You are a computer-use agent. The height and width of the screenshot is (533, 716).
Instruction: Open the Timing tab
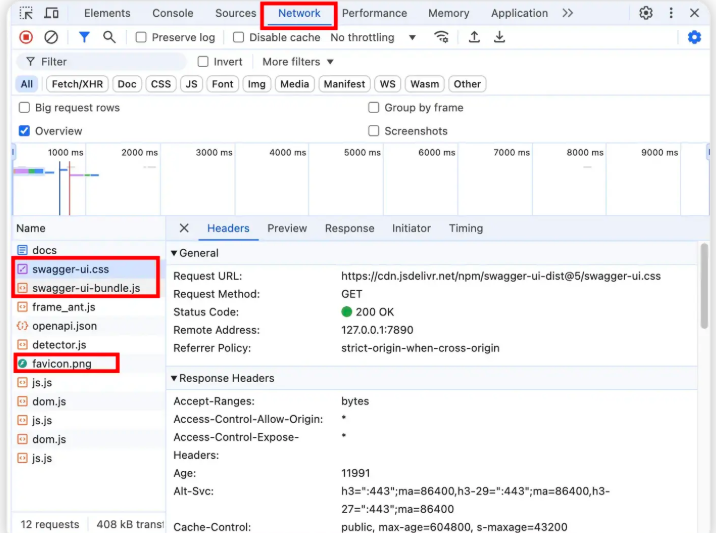pyautogui.click(x=466, y=228)
